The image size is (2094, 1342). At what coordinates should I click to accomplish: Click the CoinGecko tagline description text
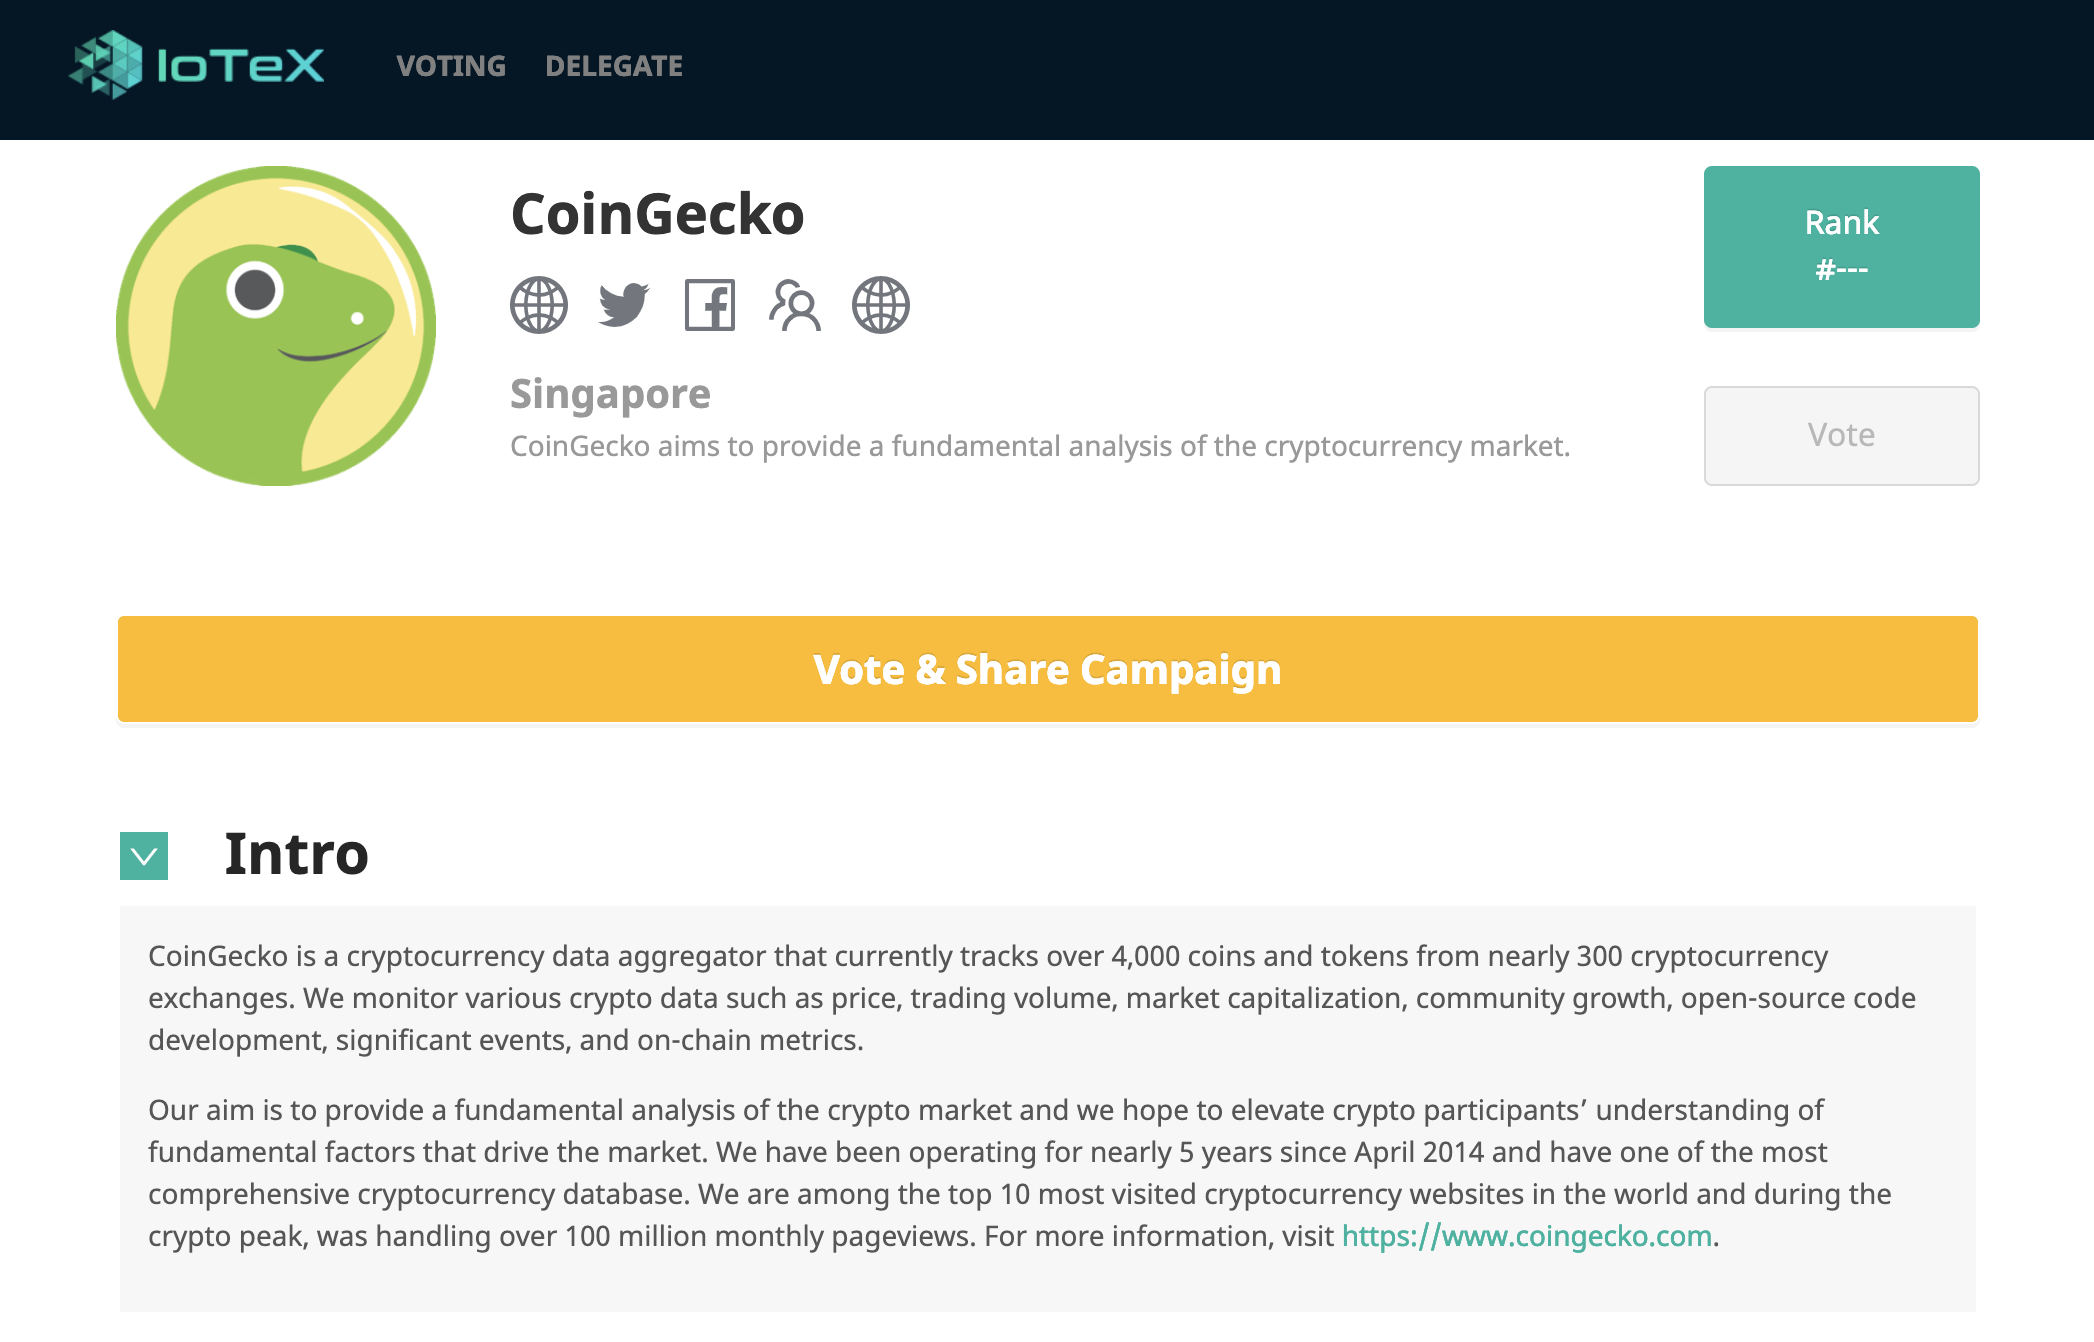tap(1040, 446)
